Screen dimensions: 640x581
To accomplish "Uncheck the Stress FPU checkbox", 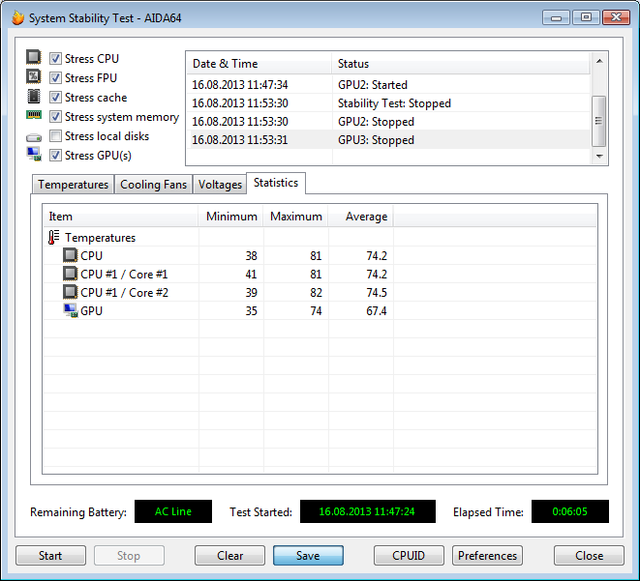I will coord(56,78).
